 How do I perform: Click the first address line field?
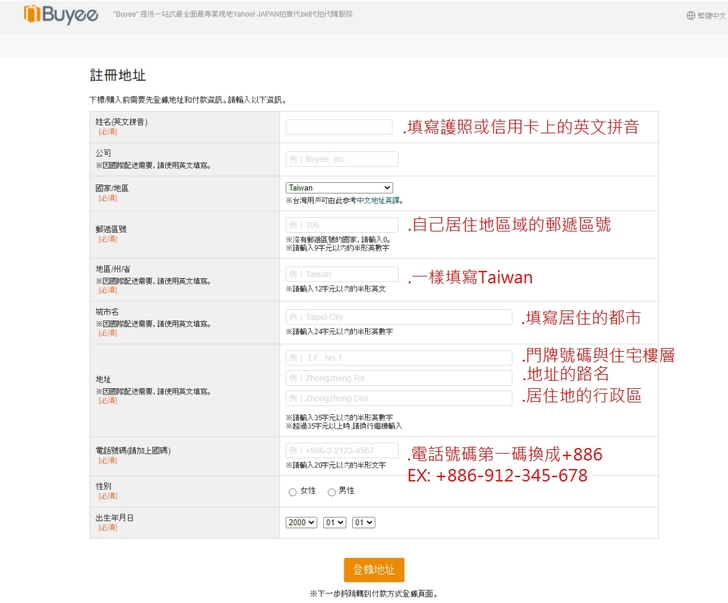tap(398, 358)
